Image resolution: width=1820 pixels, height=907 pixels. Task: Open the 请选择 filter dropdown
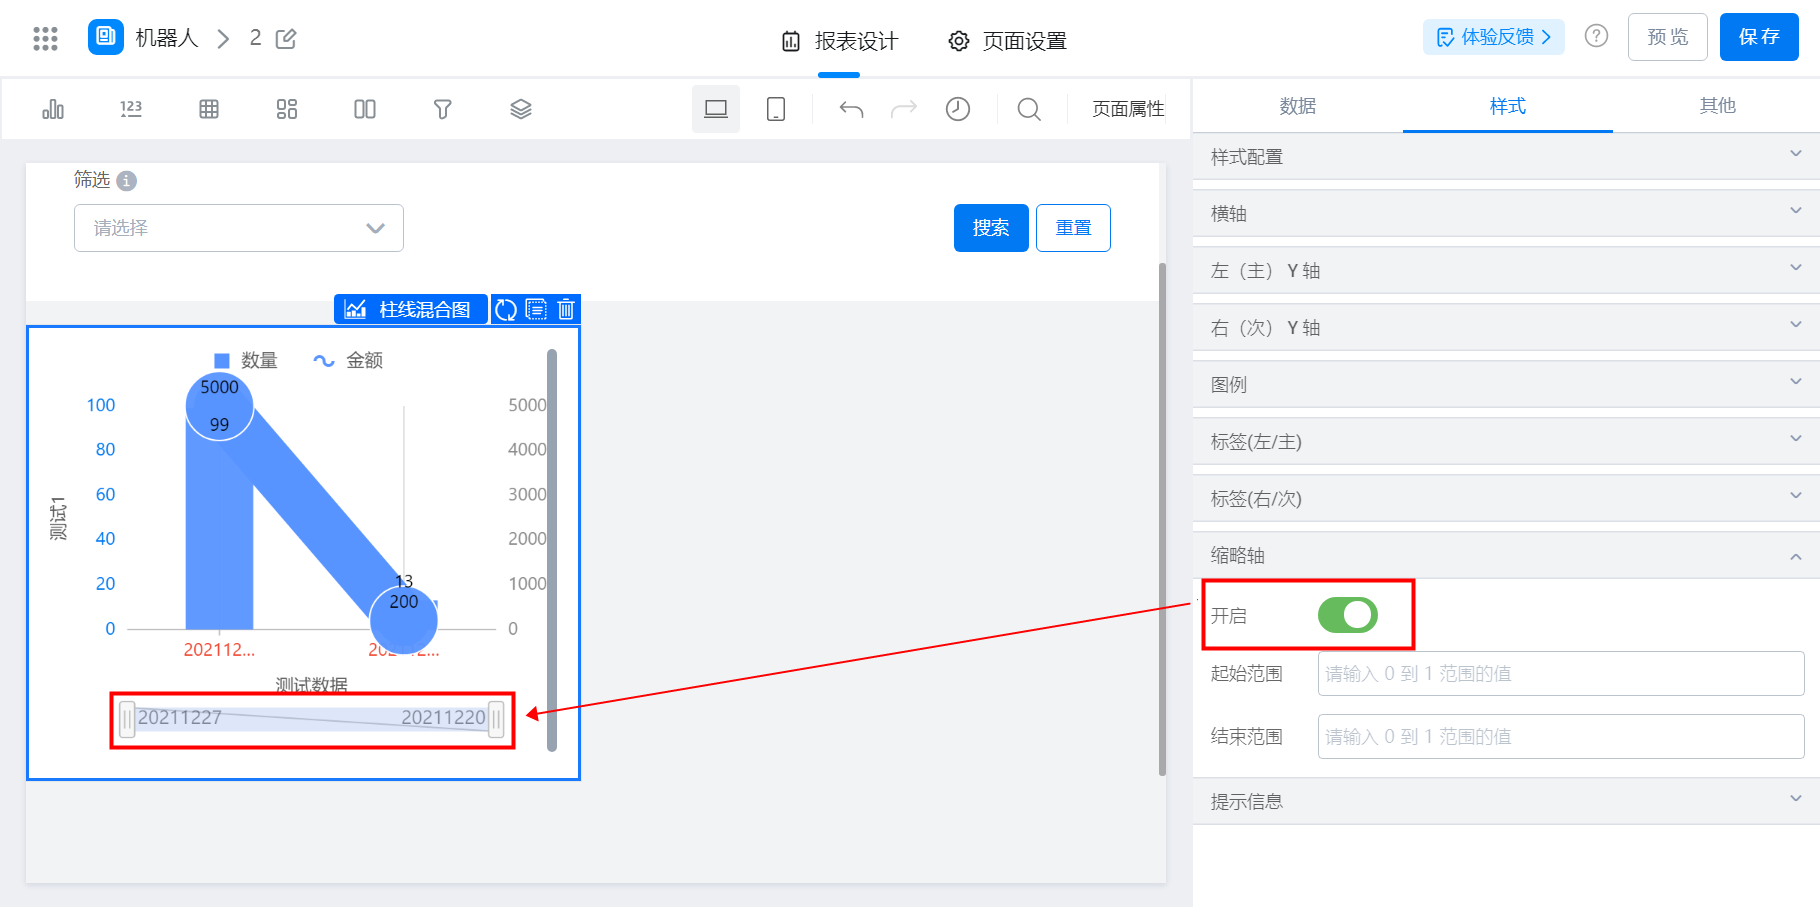point(239,228)
